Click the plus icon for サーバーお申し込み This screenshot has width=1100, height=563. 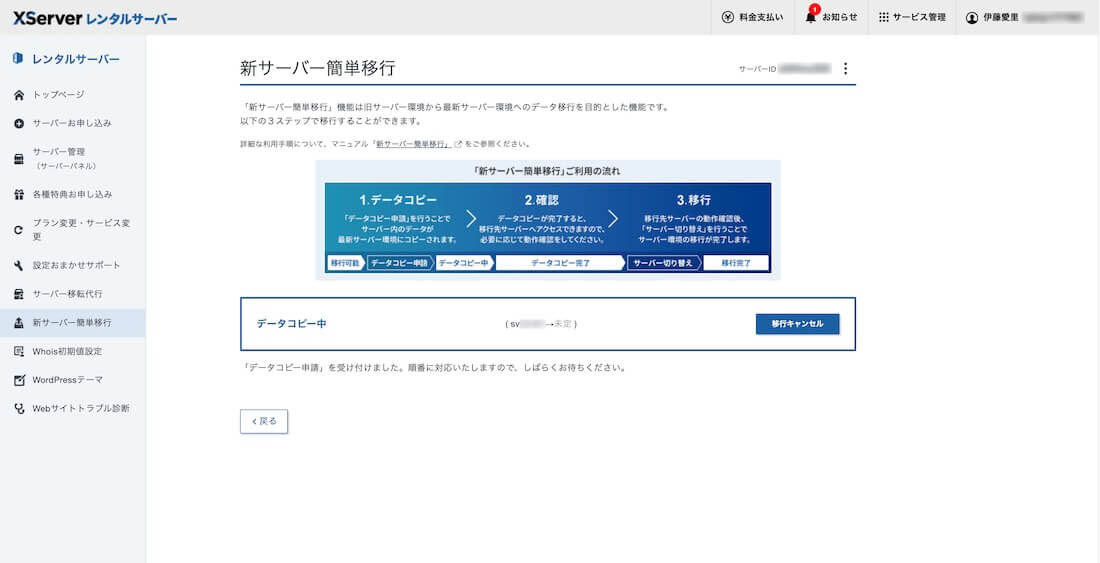(19, 123)
